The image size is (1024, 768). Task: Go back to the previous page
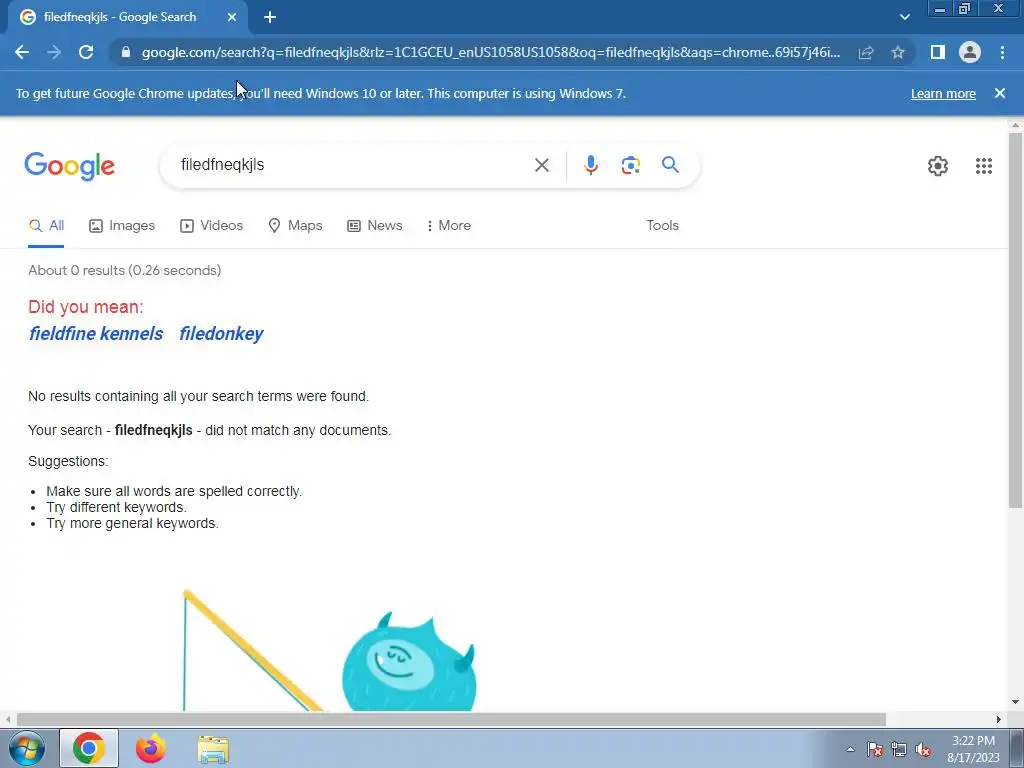click(x=22, y=52)
